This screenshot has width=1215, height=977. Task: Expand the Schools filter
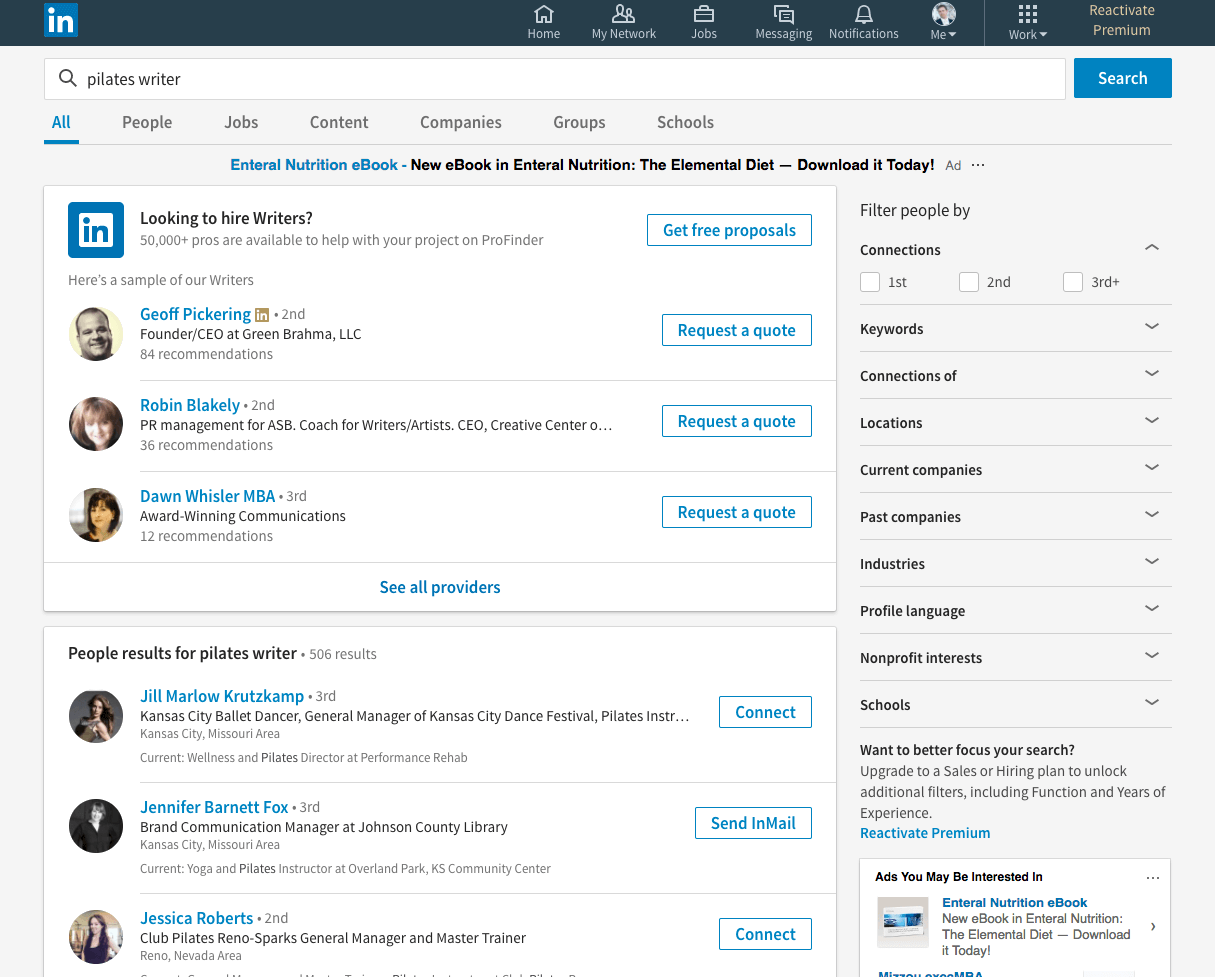point(1152,703)
